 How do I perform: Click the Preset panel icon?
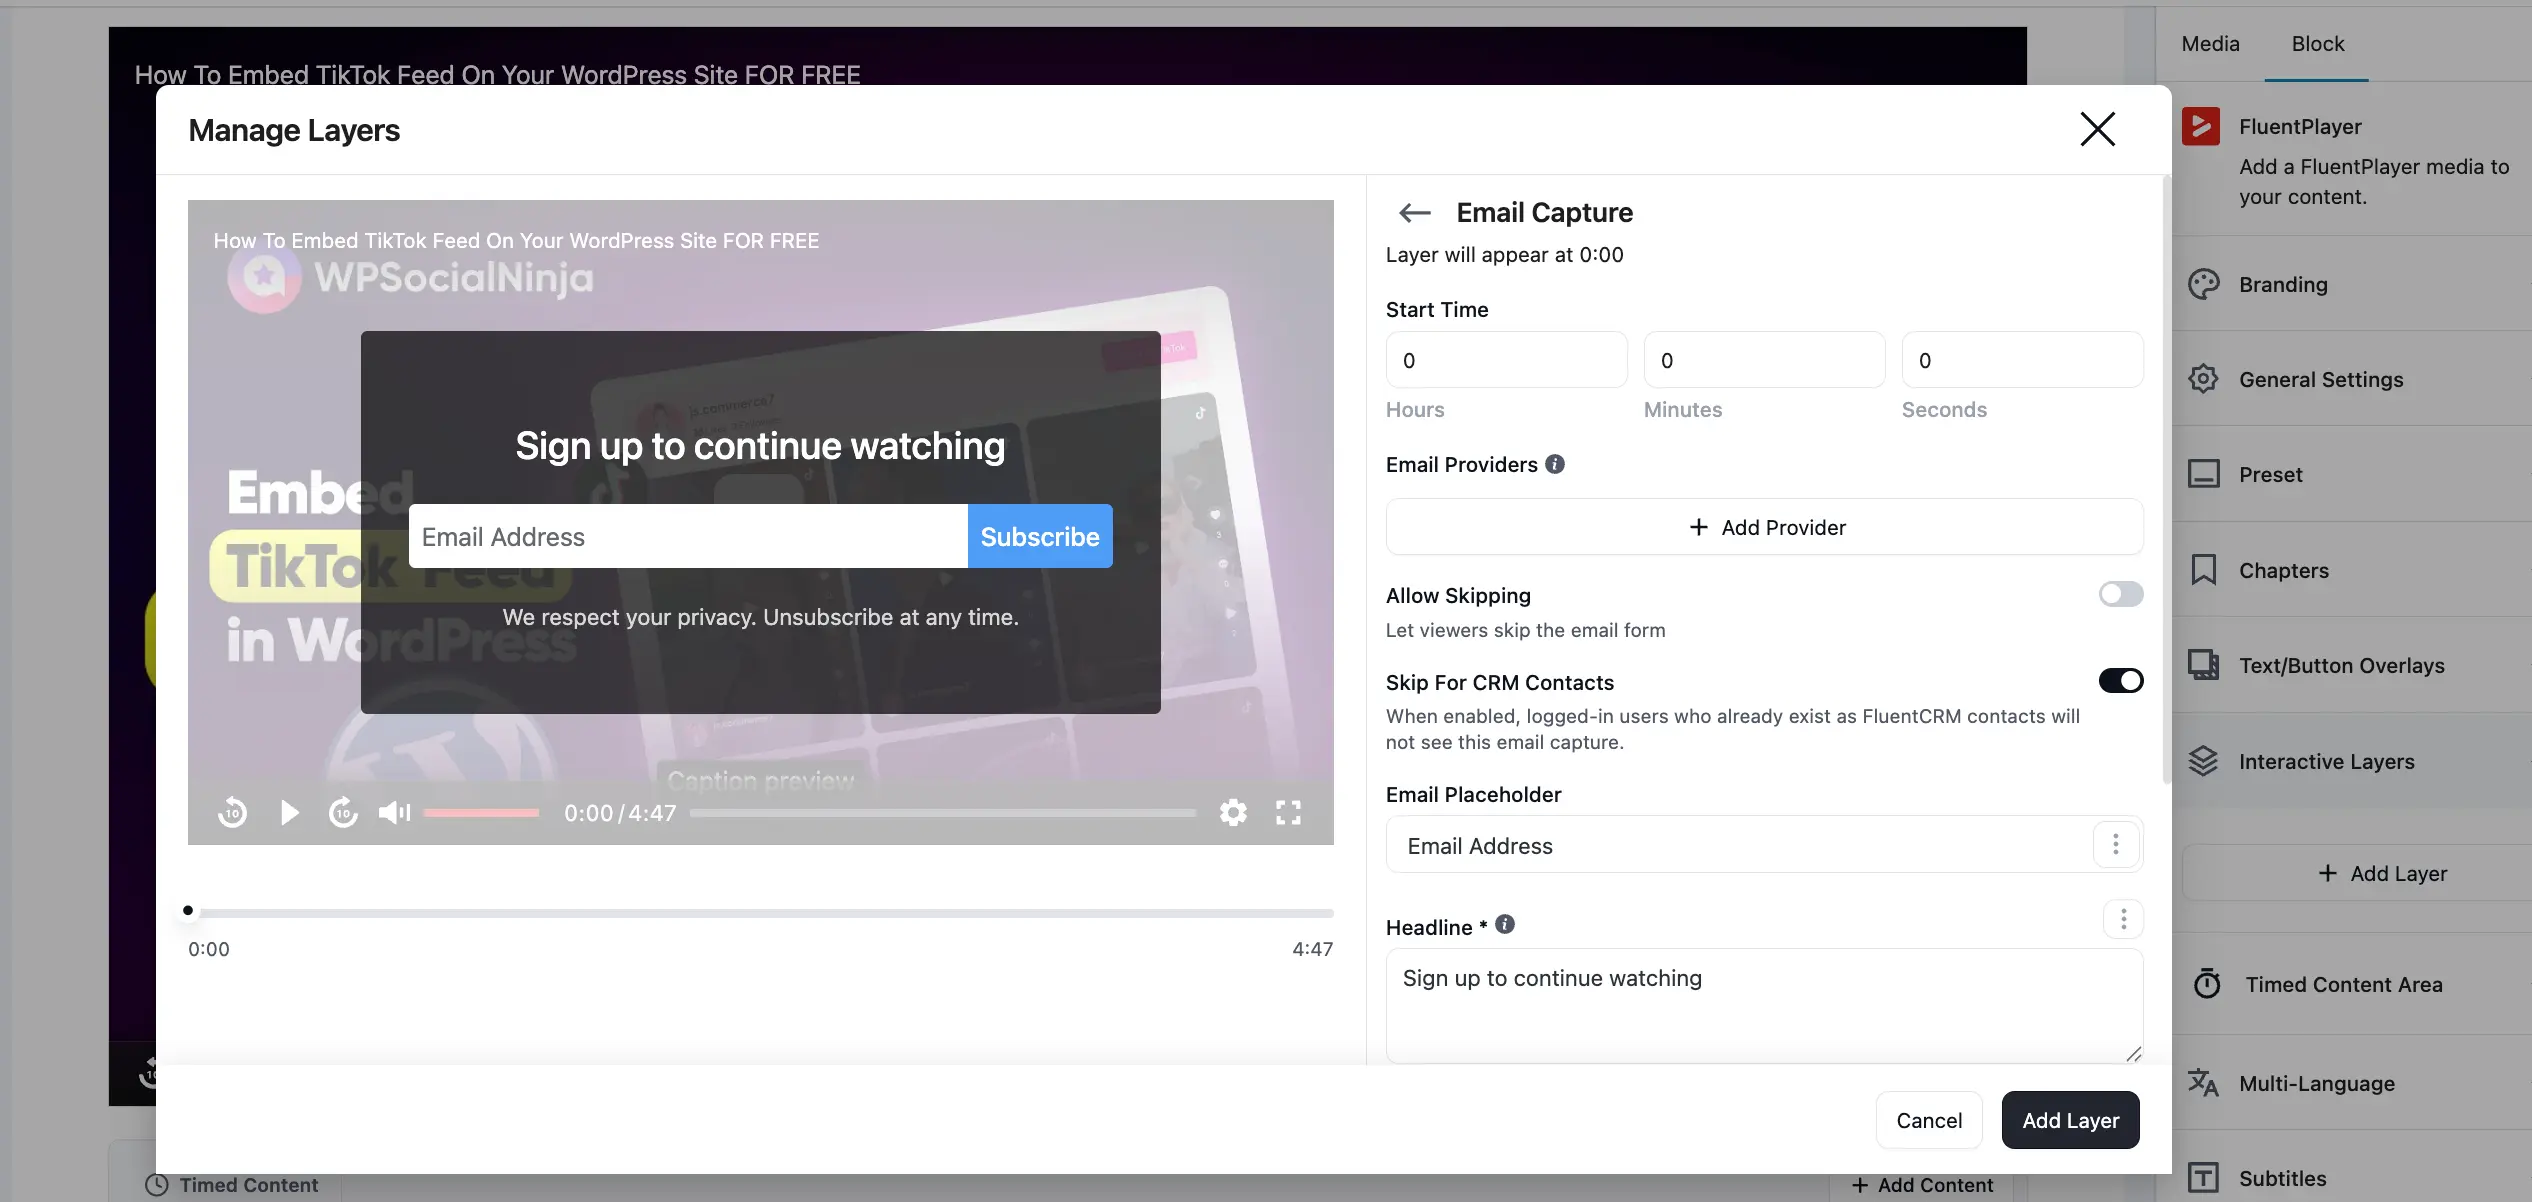[x=2203, y=474]
